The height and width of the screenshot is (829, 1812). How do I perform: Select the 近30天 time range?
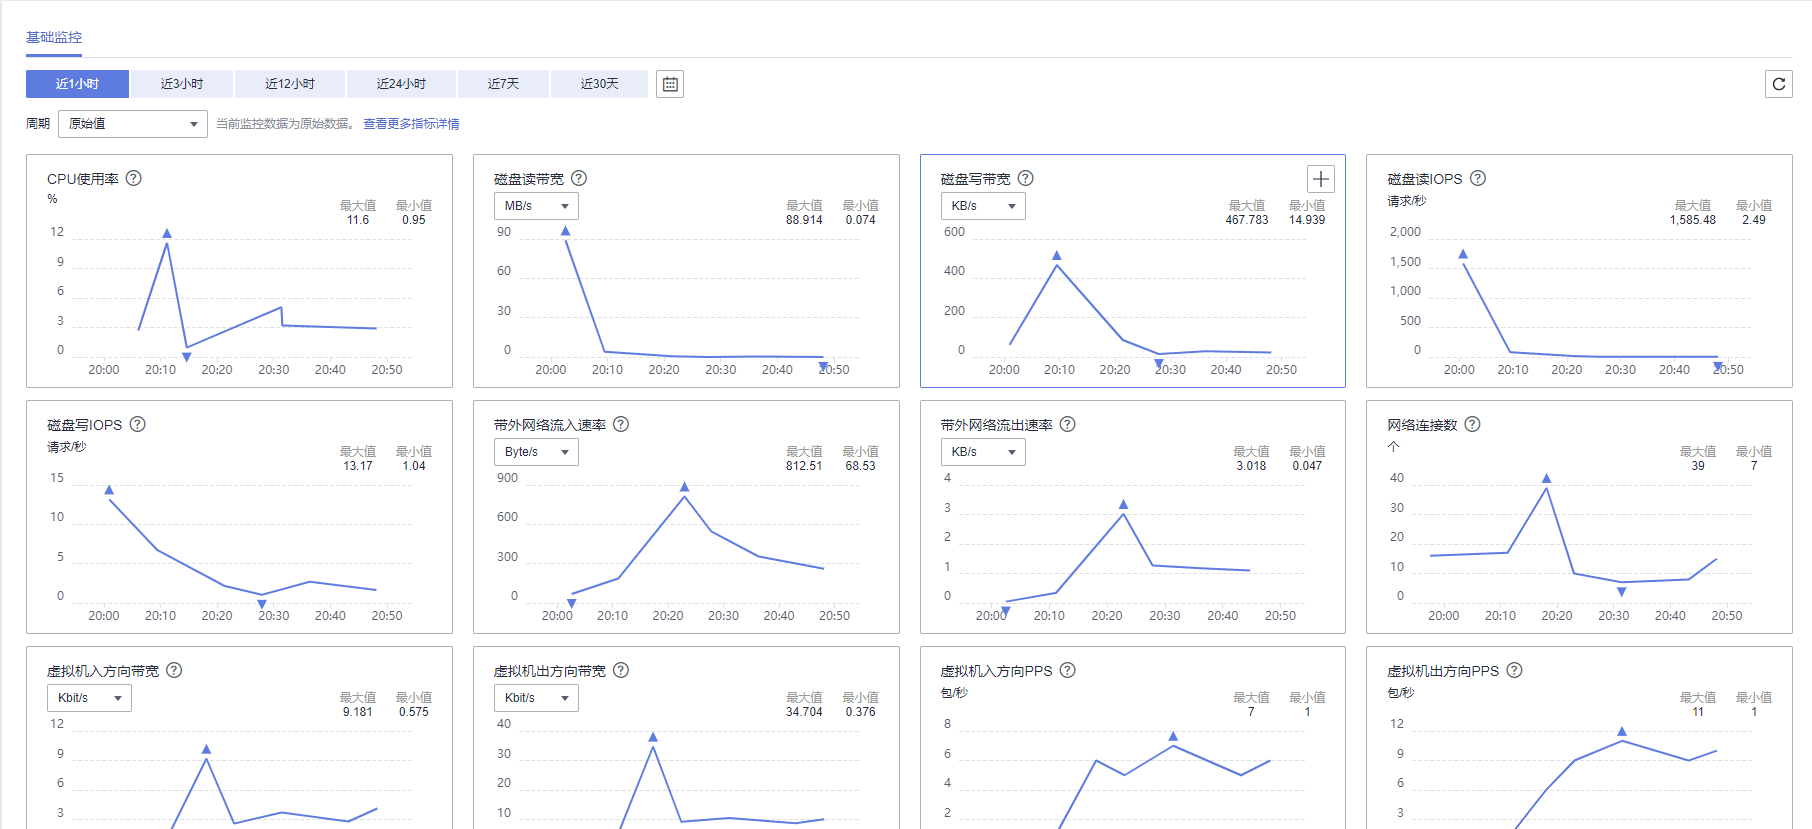pos(600,84)
